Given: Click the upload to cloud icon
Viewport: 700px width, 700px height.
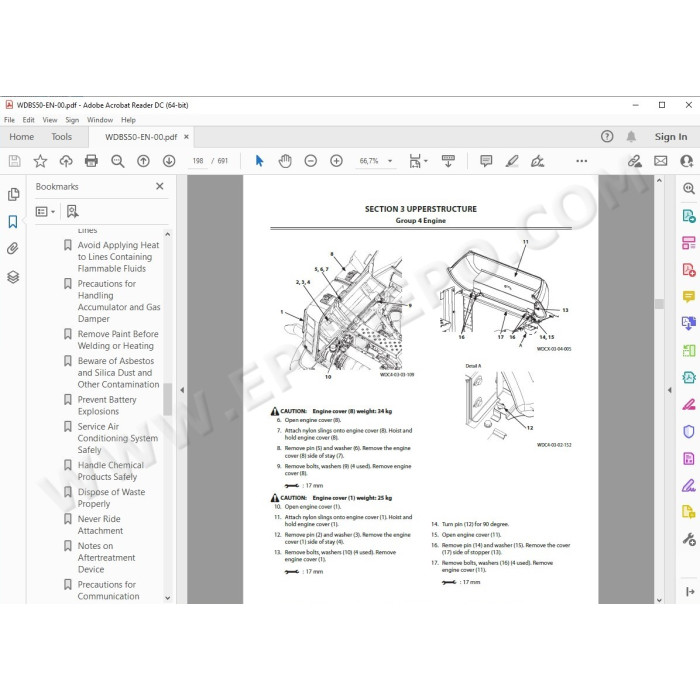Looking at the screenshot, I should tap(66, 161).
